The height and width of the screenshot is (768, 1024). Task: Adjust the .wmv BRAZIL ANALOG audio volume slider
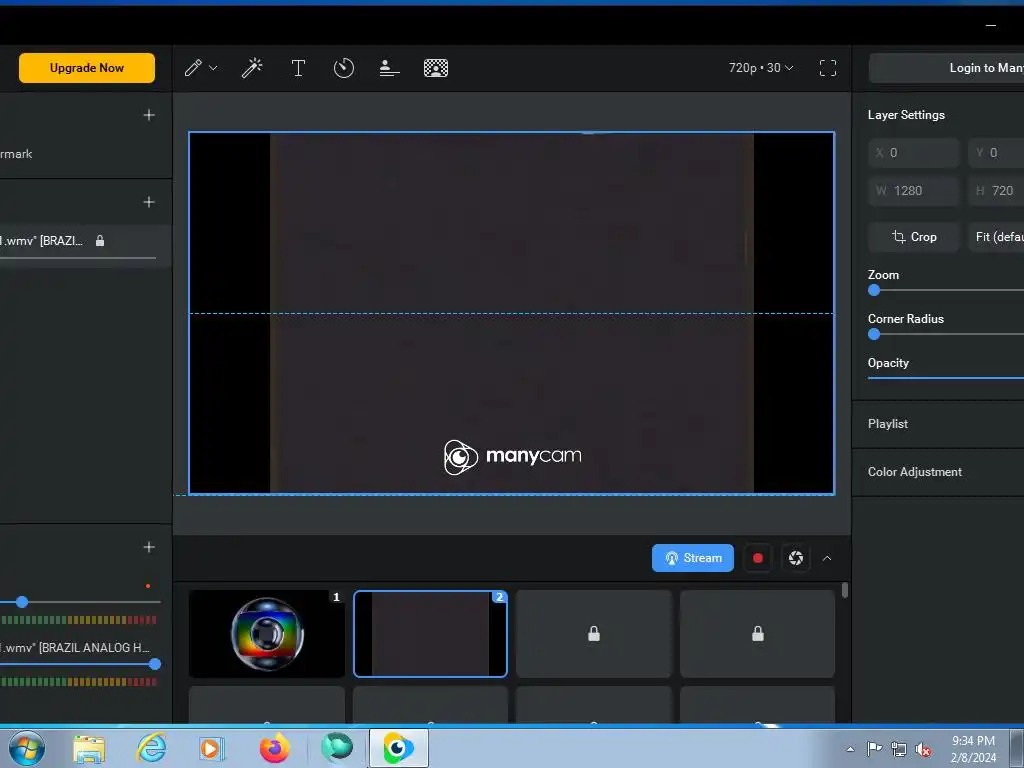[x=155, y=664]
